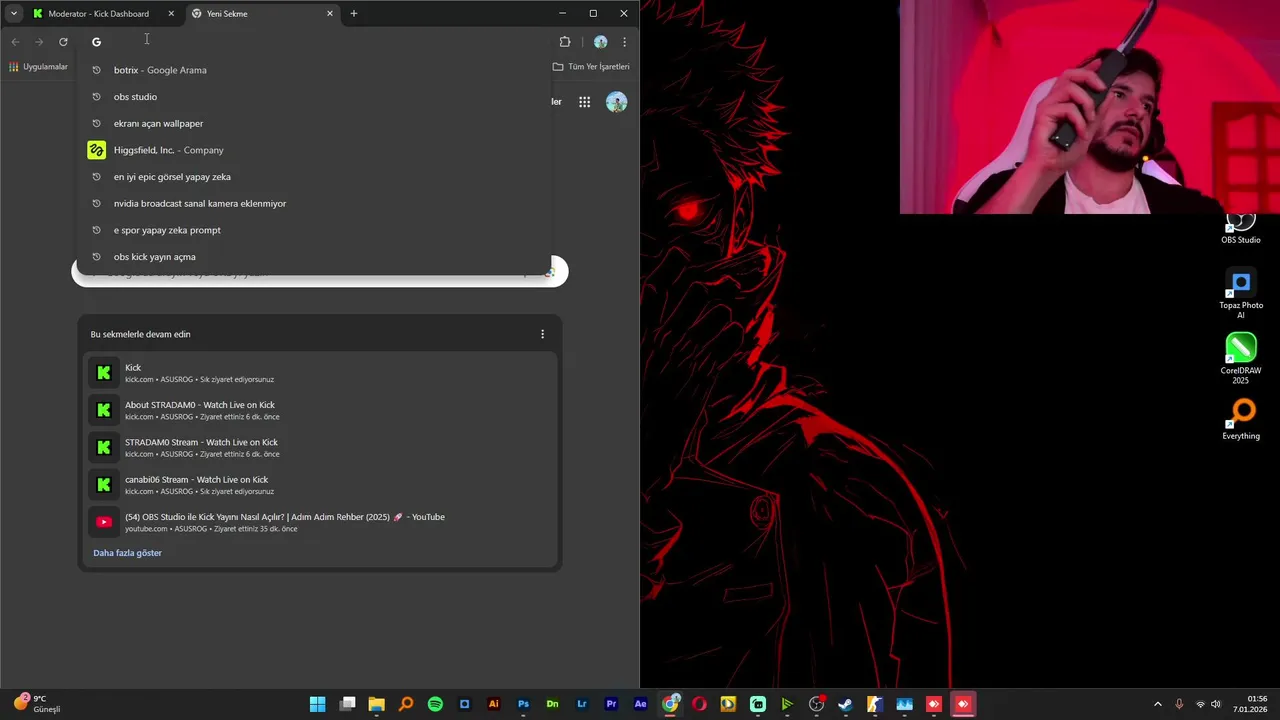
Task: Open Uygulamalar apps shortcut in bookmarks bar
Action: 38,67
